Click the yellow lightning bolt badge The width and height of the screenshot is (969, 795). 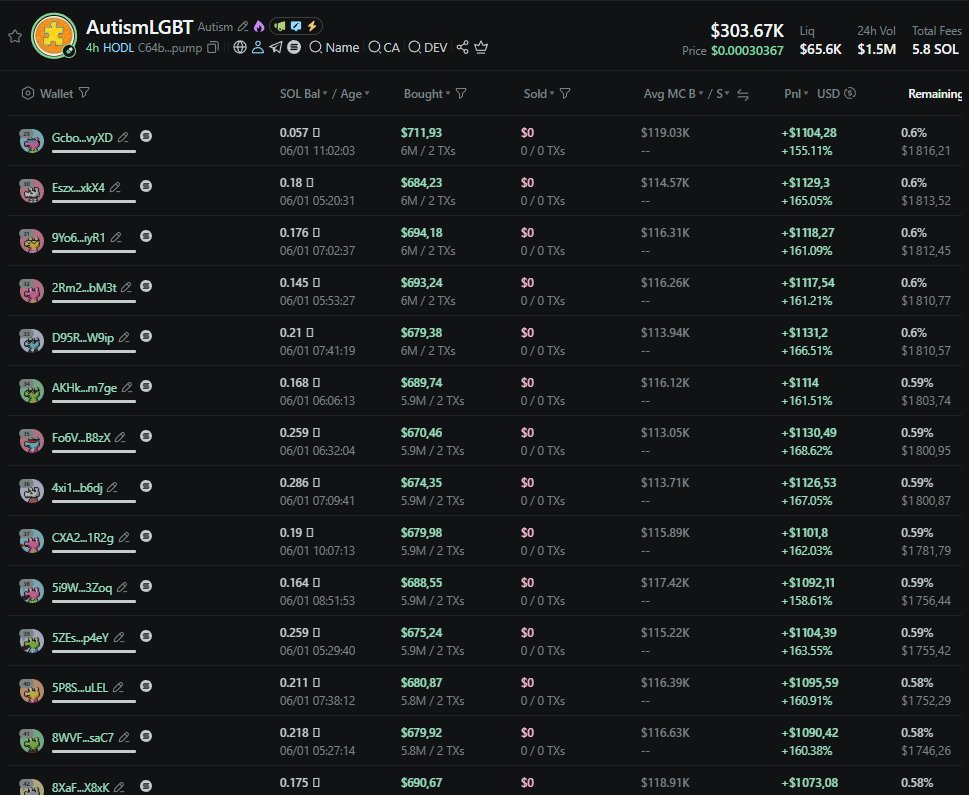click(312, 26)
